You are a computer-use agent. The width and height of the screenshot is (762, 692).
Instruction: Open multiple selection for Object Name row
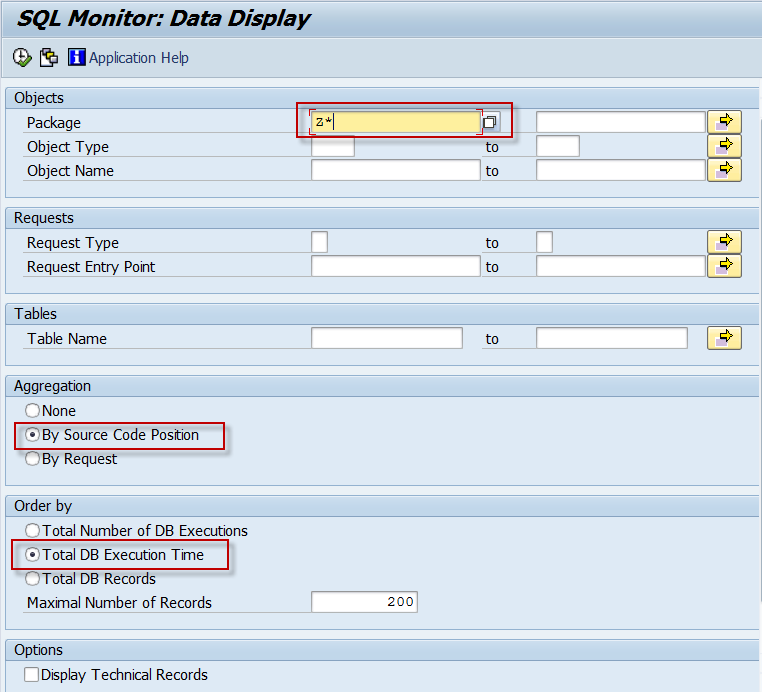724,170
